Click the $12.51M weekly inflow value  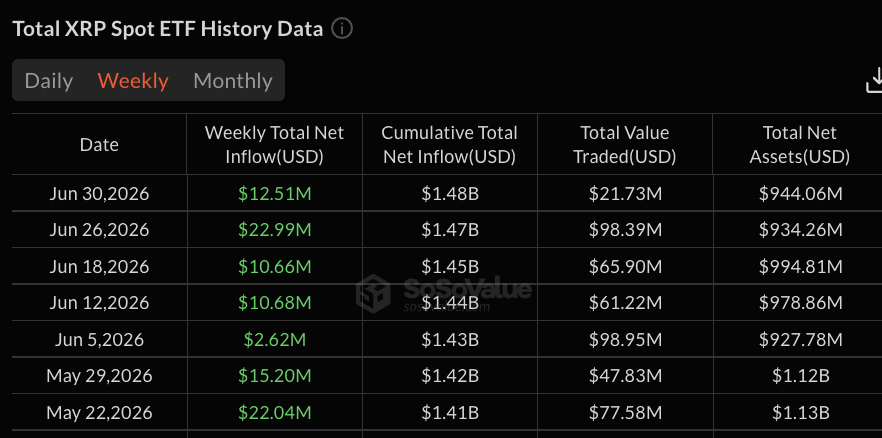274,193
